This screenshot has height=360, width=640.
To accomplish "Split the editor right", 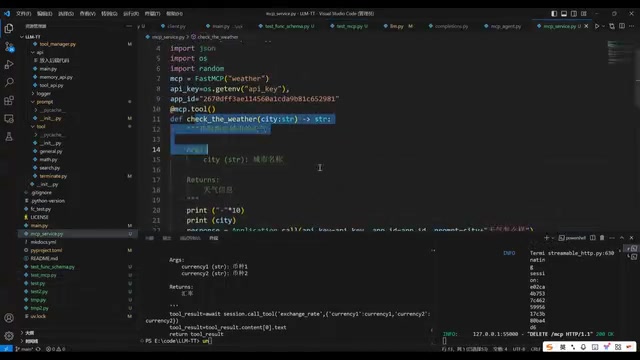I will pos(622,26).
